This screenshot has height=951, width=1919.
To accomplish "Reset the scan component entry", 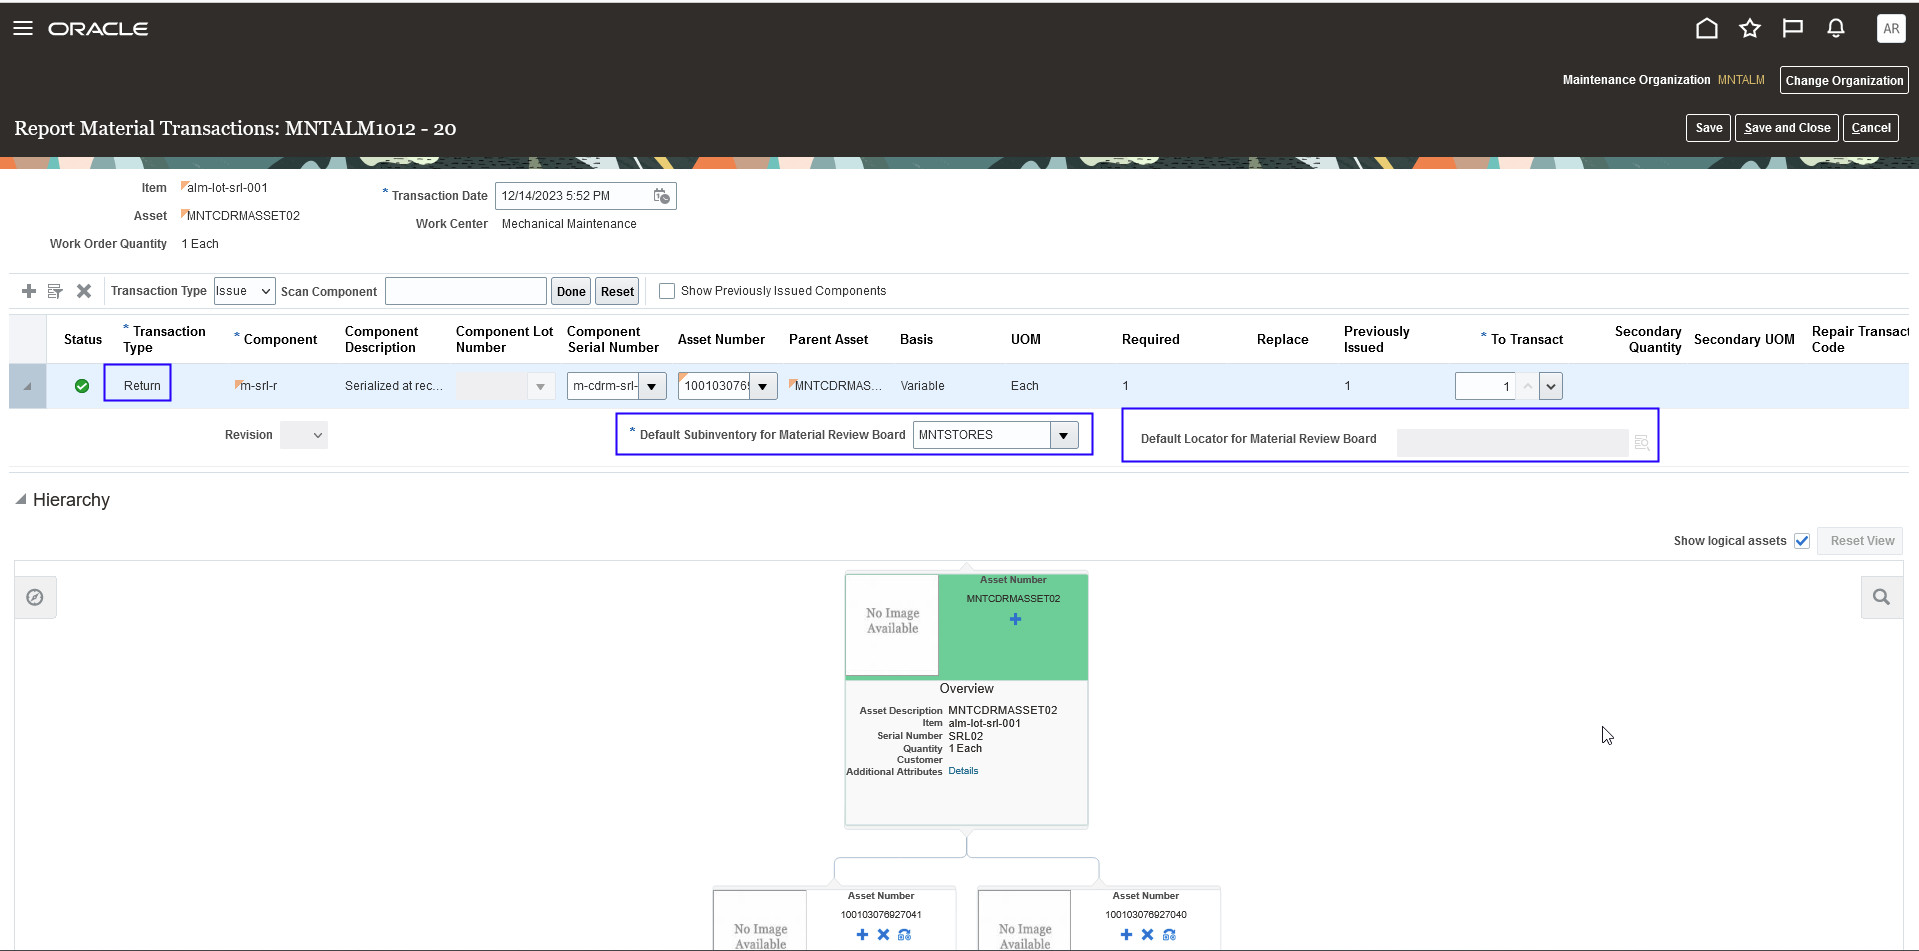I will coord(617,291).
